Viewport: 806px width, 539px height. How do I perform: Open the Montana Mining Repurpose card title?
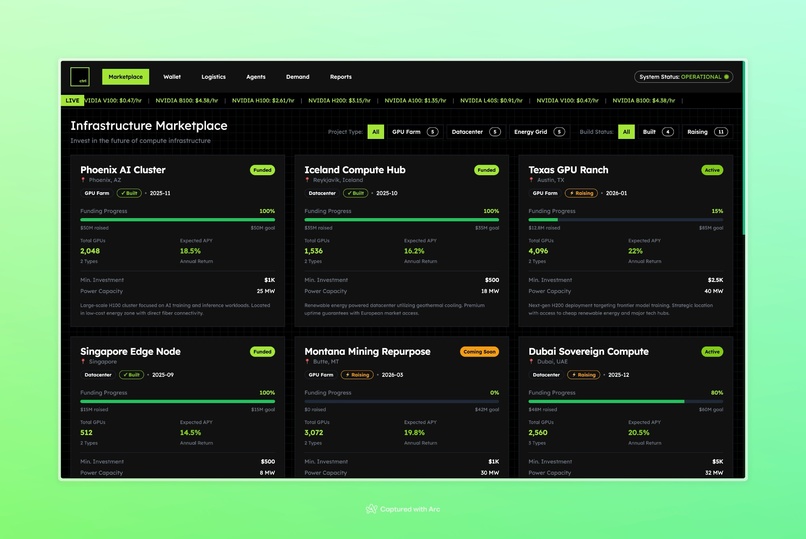(367, 351)
